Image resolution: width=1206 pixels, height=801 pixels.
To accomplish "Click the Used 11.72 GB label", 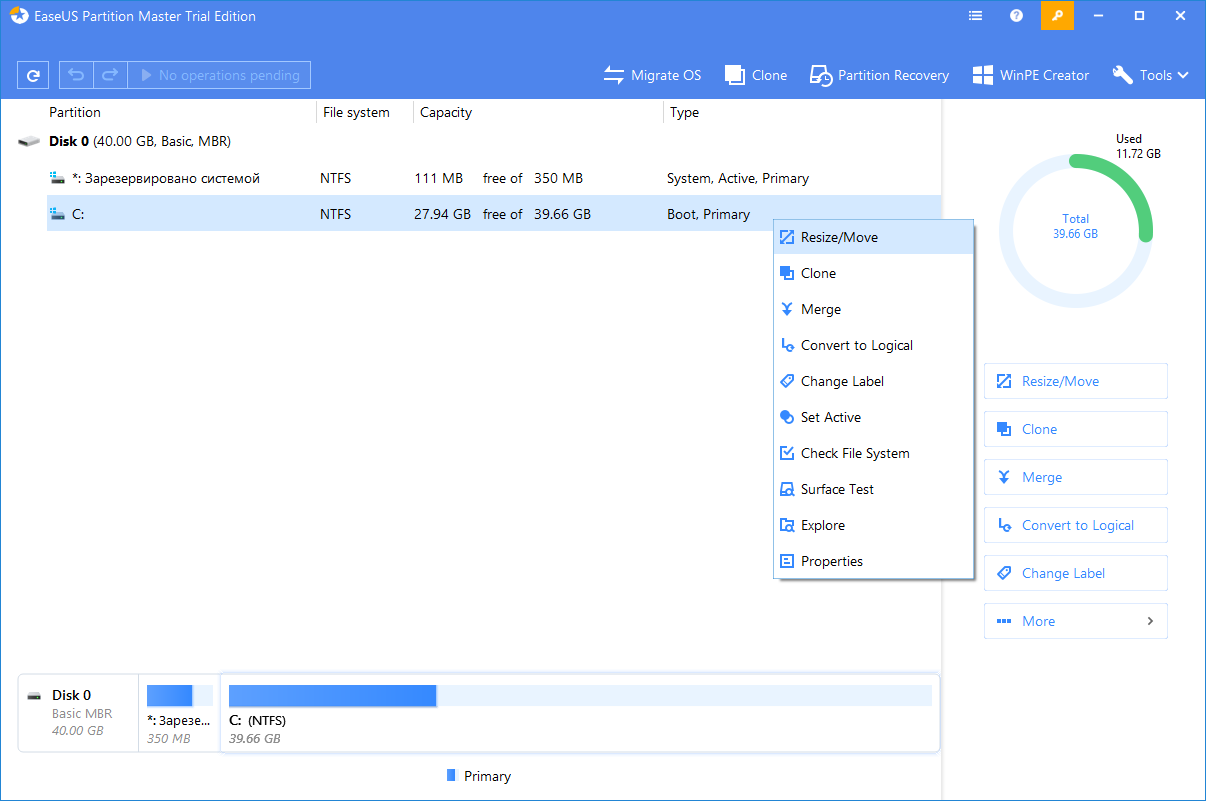I will 1138,146.
